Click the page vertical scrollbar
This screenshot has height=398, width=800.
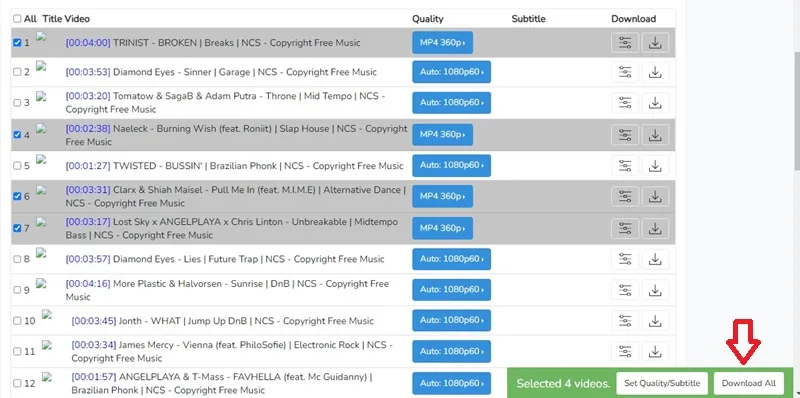pyautogui.click(x=797, y=110)
